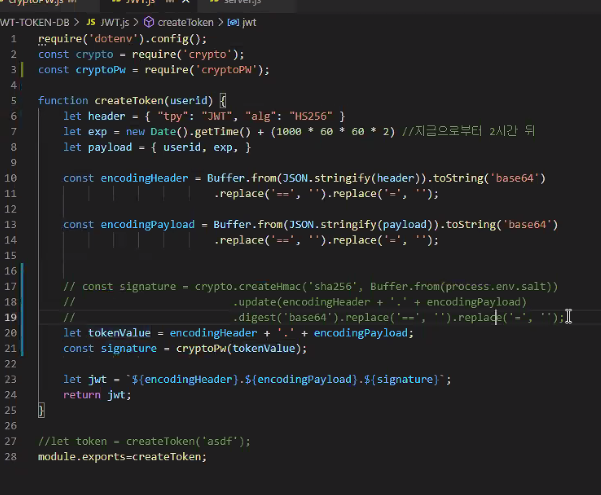Click the function keyword on line 5
The height and width of the screenshot is (495, 601).
tap(63, 100)
